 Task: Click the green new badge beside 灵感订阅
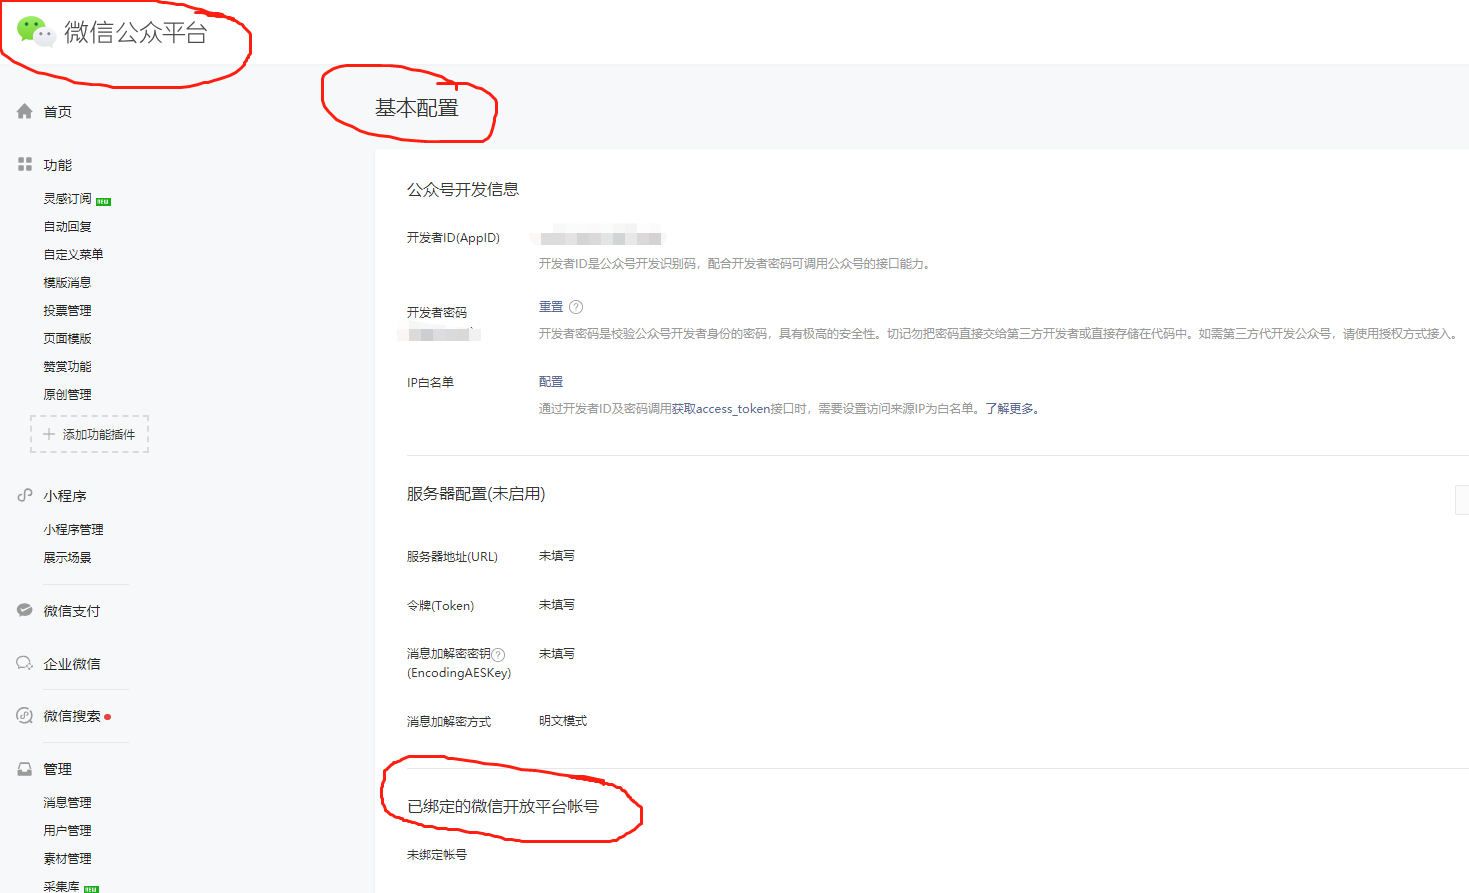pos(104,201)
